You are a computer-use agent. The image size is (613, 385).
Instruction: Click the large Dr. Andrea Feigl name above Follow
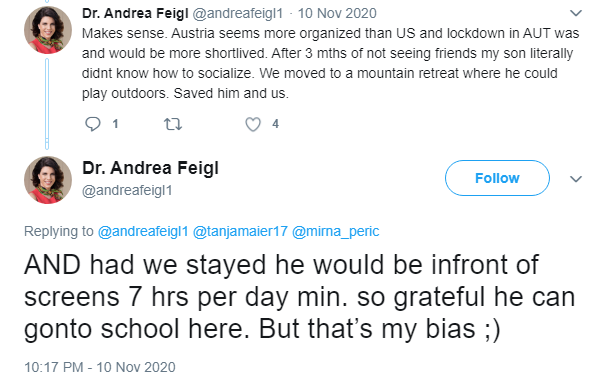151,168
